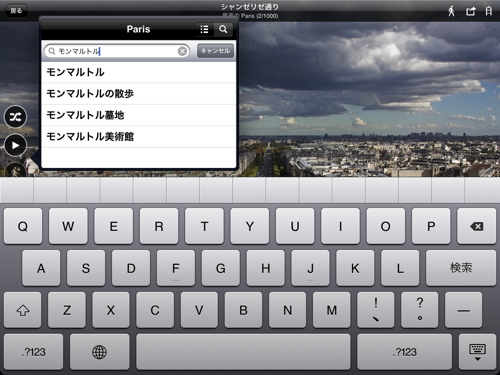
Task: Tap the exclamation and comma key
Action: click(376, 310)
